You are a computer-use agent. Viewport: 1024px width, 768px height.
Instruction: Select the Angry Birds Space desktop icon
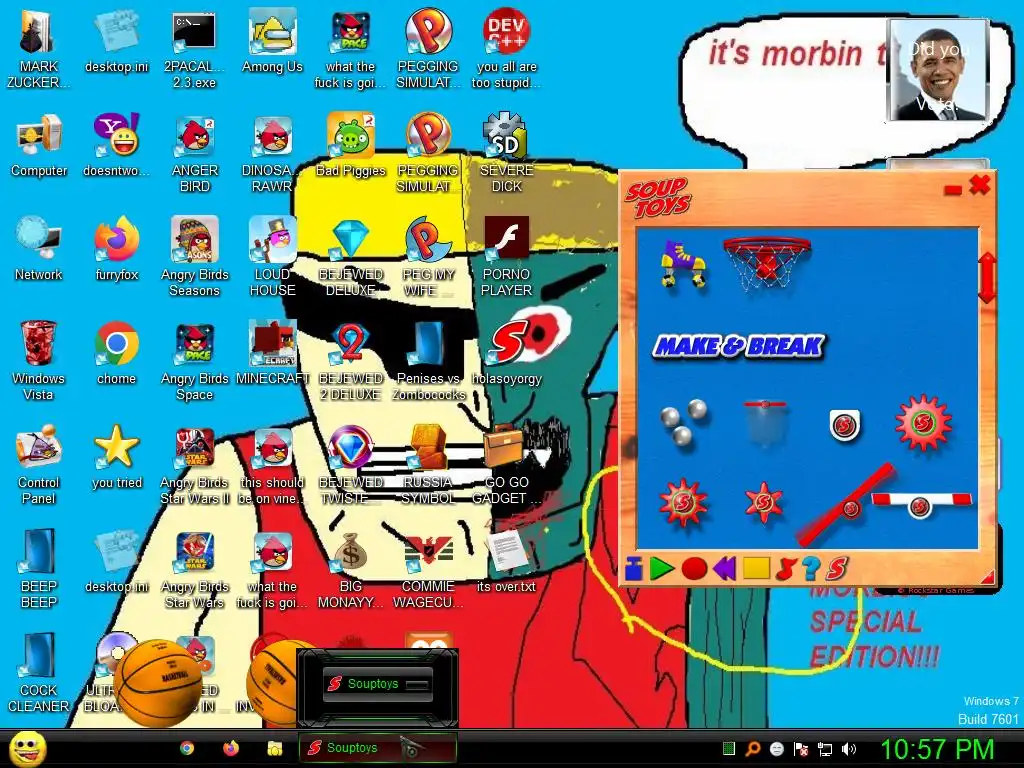(x=195, y=361)
